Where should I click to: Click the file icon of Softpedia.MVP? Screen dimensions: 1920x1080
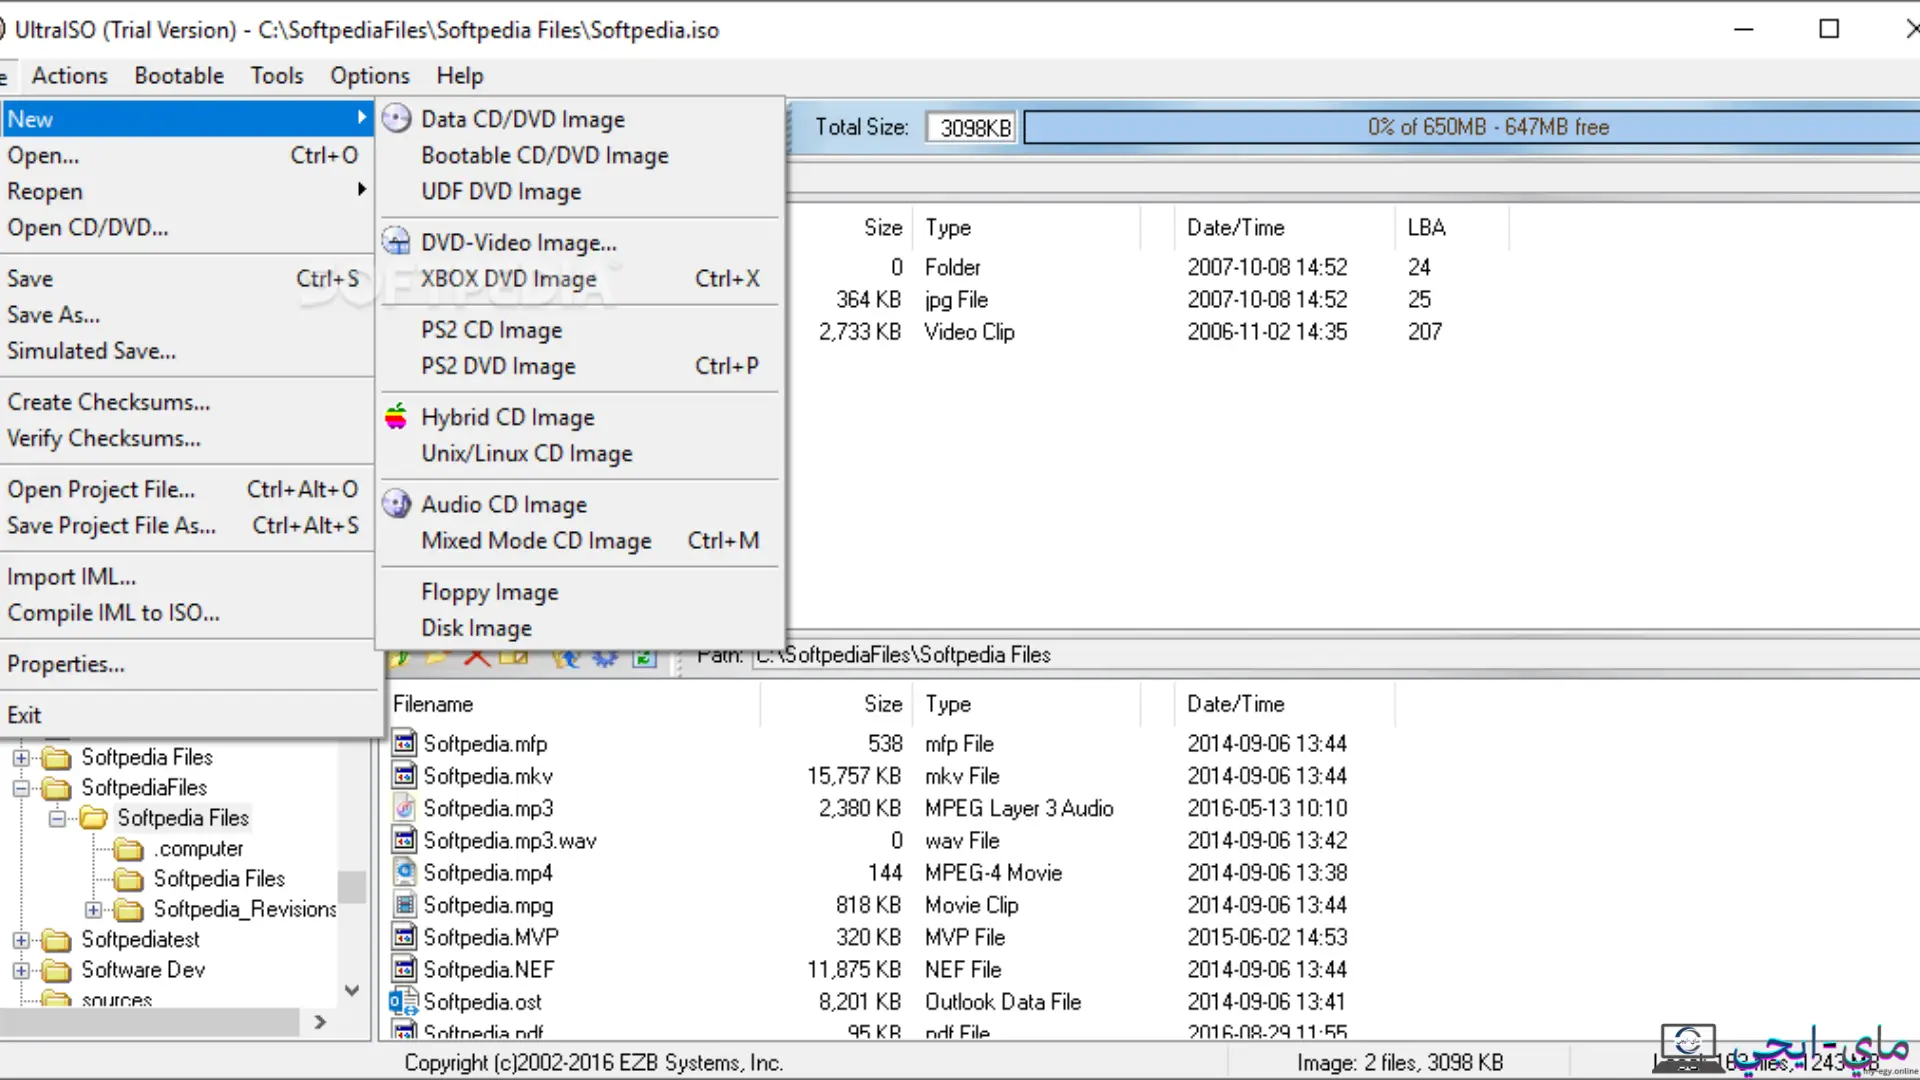[x=404, y=937]
